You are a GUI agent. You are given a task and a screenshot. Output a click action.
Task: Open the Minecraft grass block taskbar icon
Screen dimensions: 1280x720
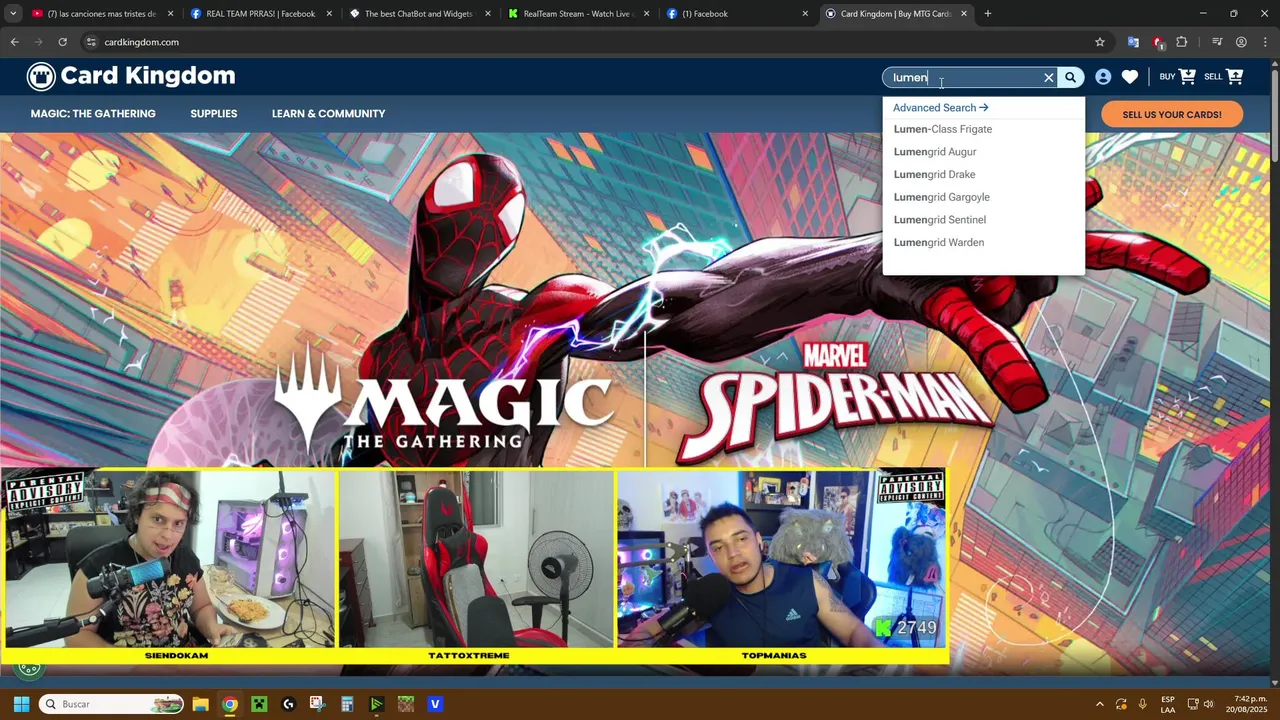pos(405,704)
